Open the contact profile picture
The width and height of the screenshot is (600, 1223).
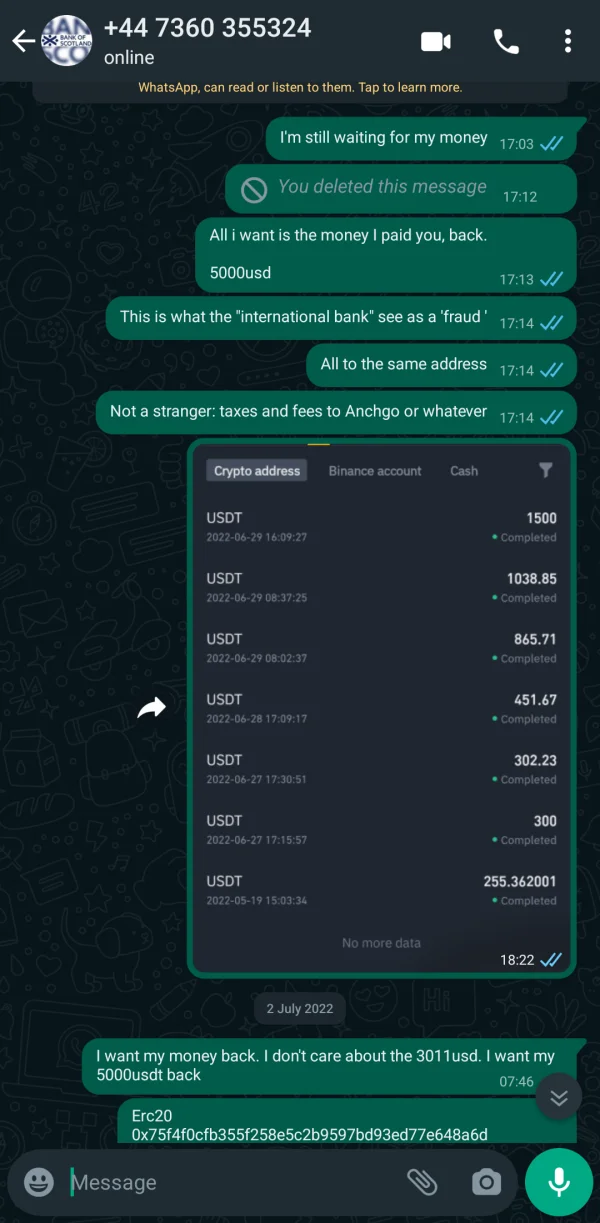[x=67, y=41]
